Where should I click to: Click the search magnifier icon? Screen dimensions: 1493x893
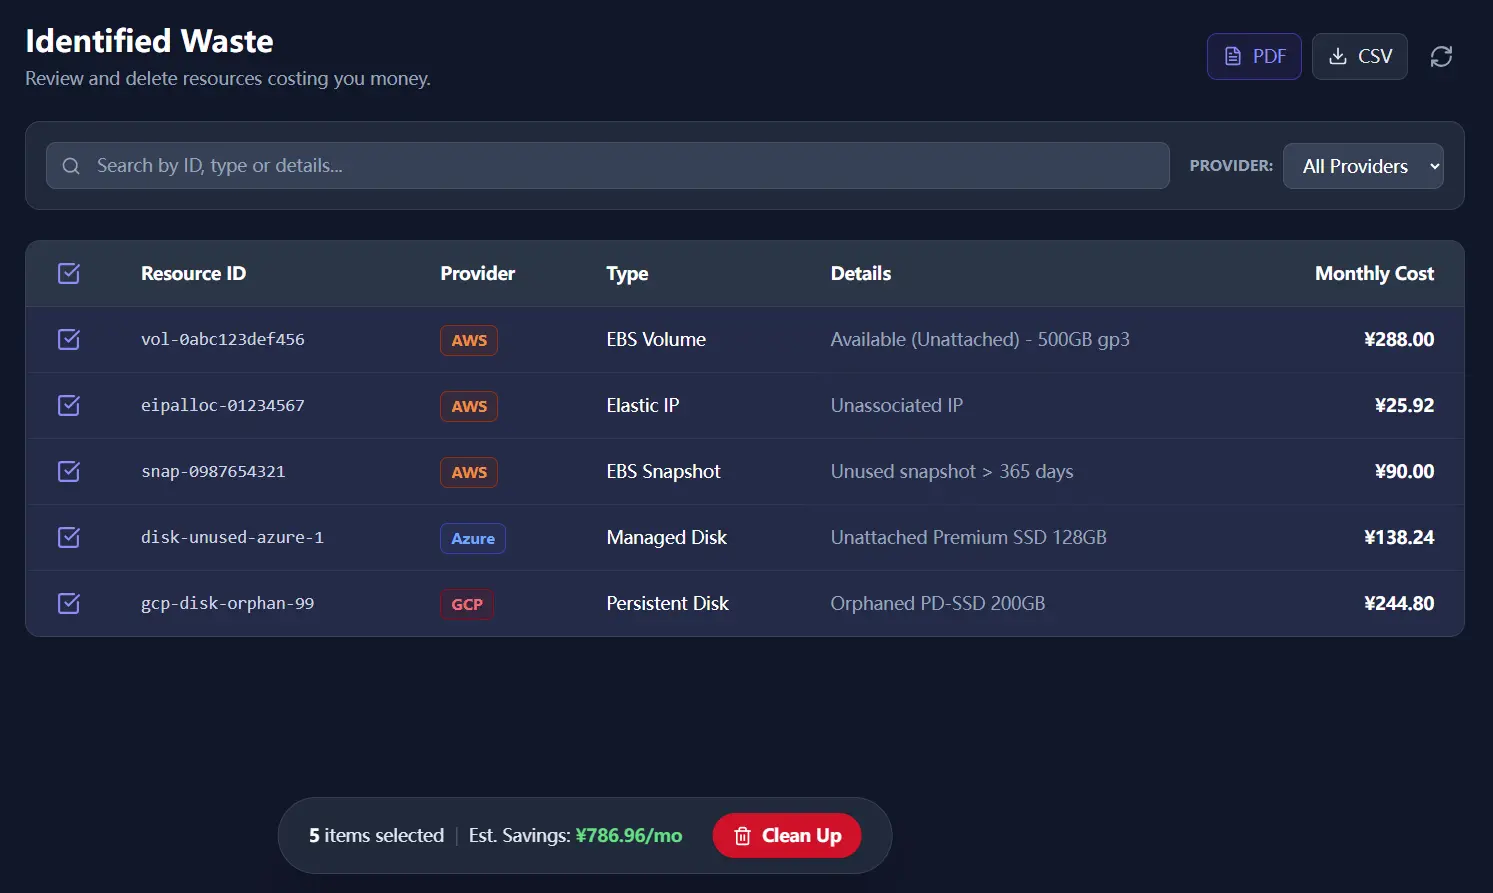pos(71,166)
